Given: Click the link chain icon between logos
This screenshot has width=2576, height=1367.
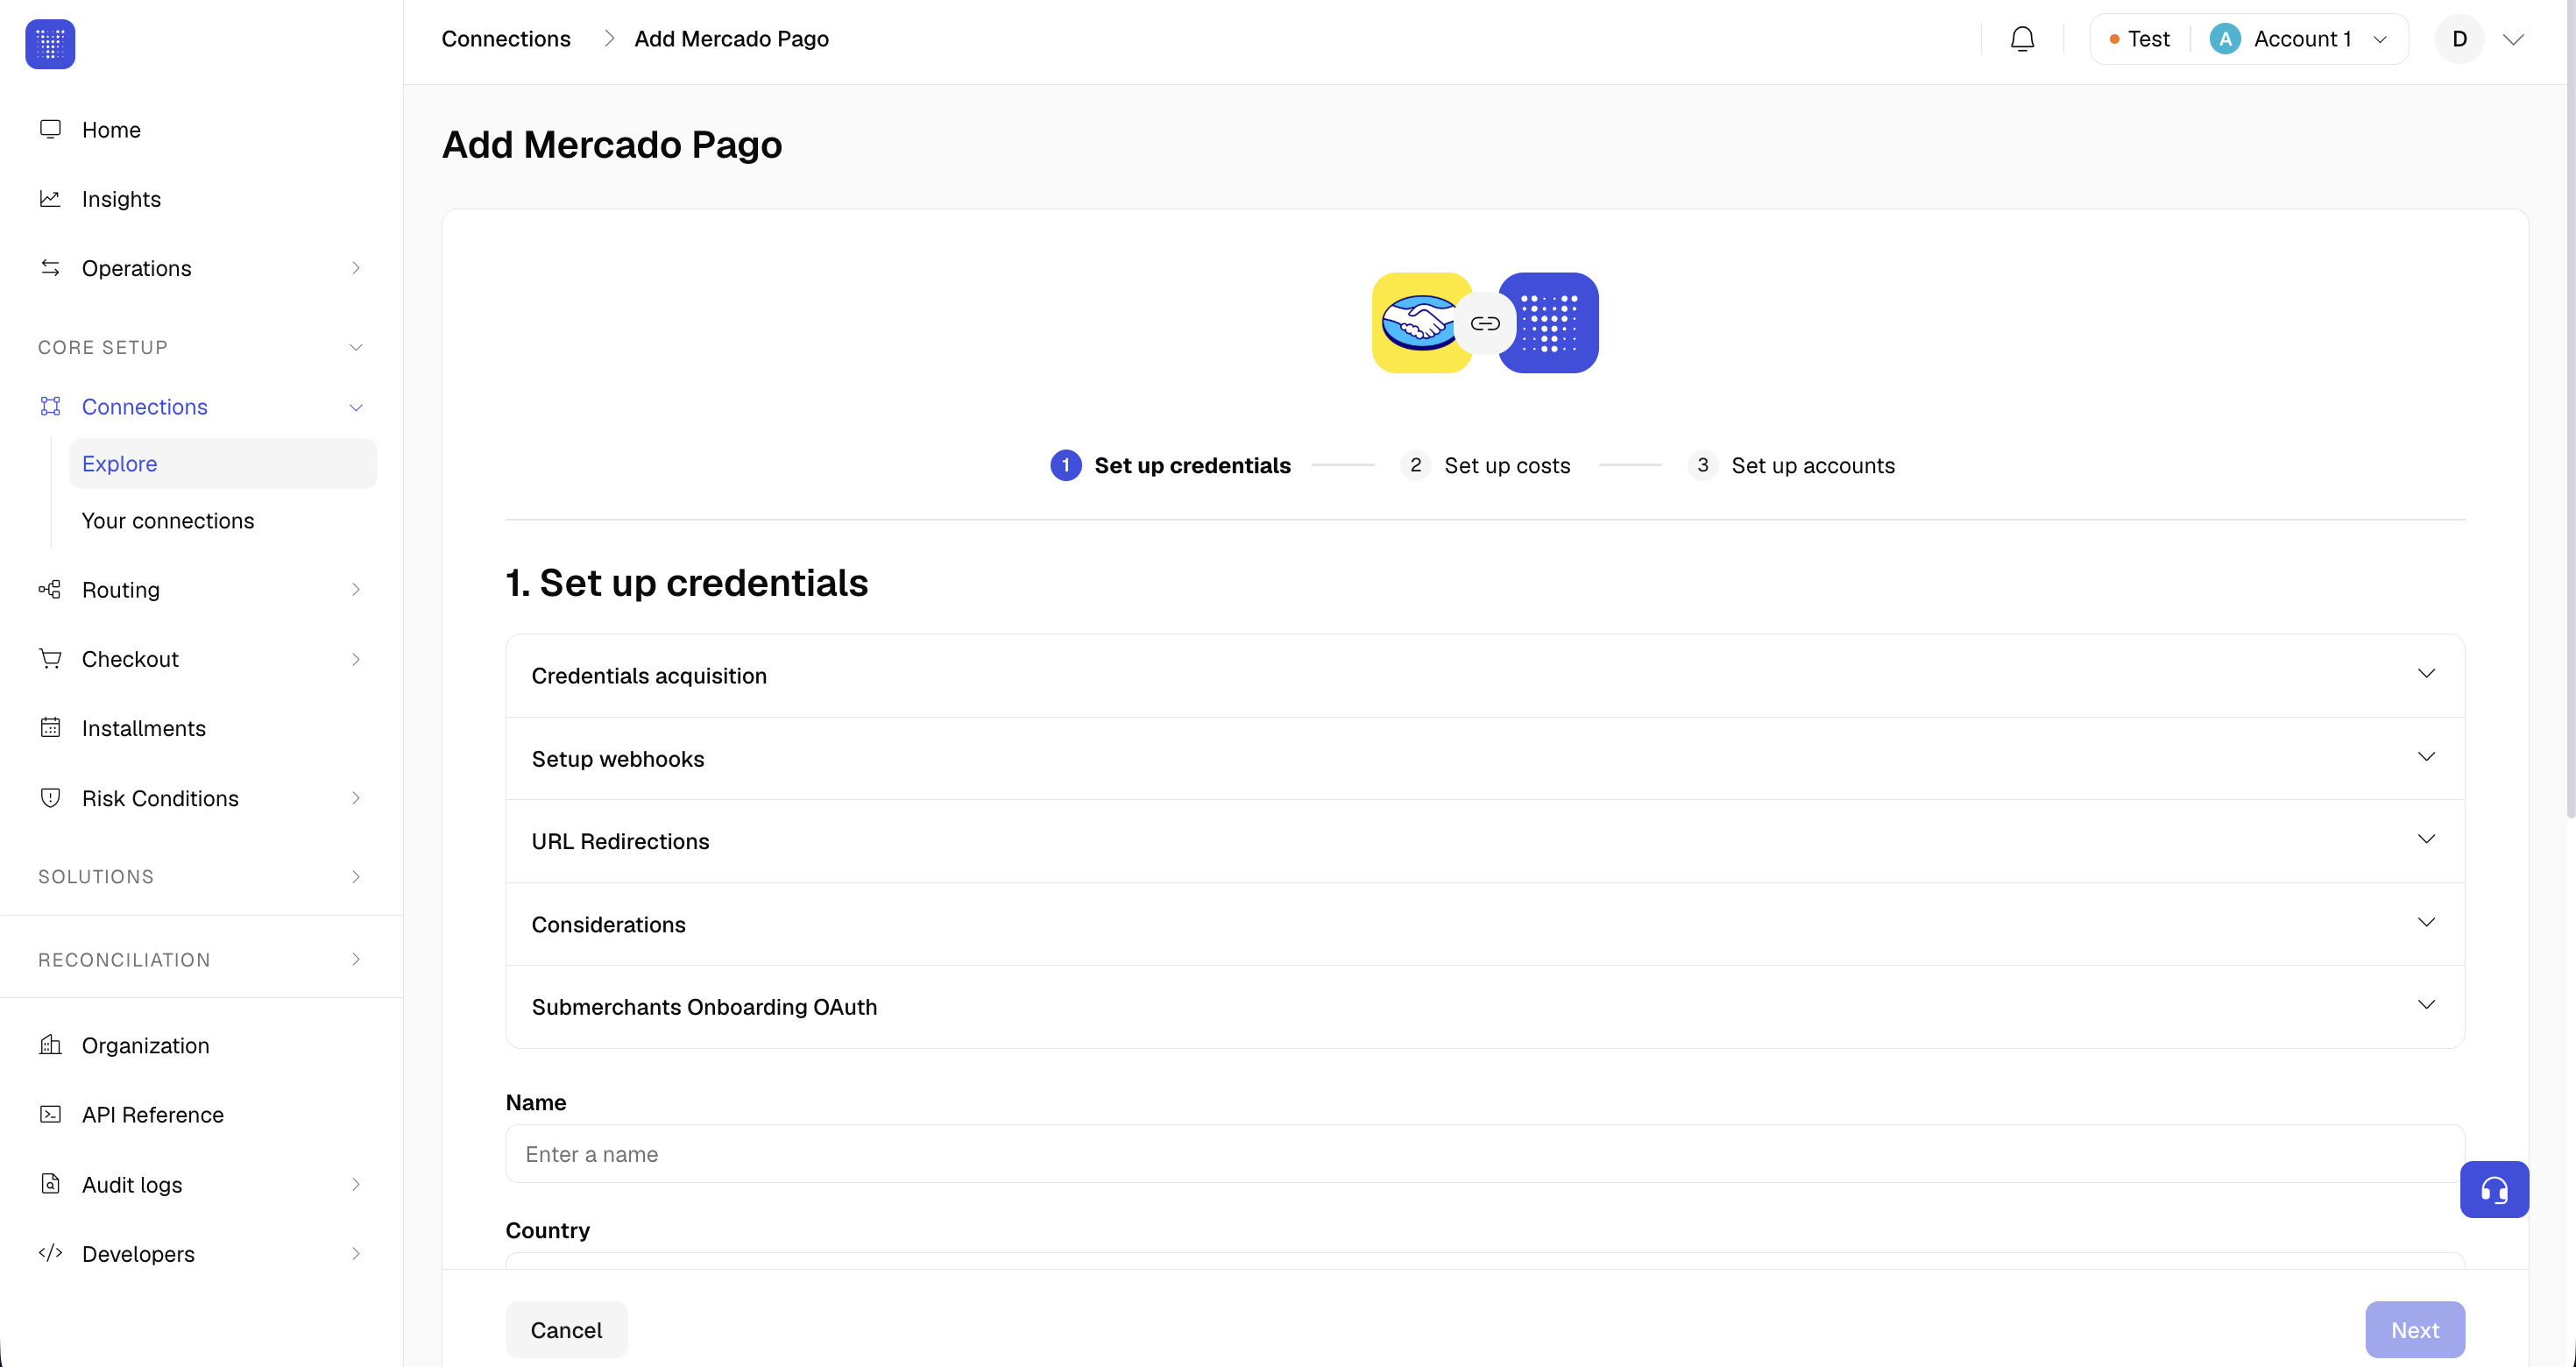Looking at the screenshot, I should (1485, 323).
